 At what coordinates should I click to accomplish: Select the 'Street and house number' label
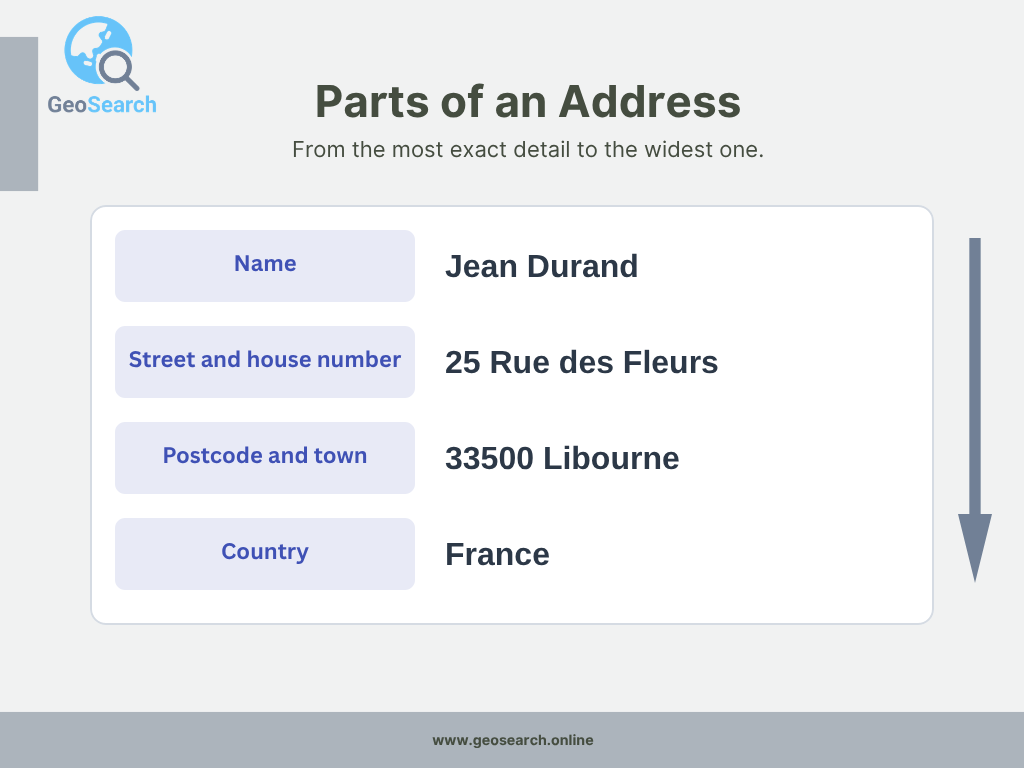pos(265,362)
